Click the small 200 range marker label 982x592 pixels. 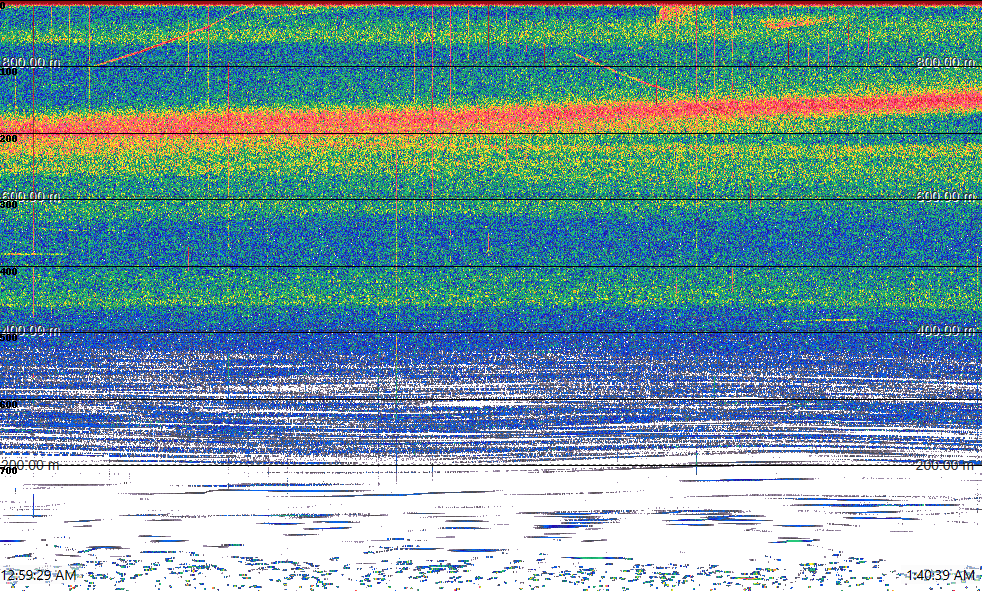(9, 138)
